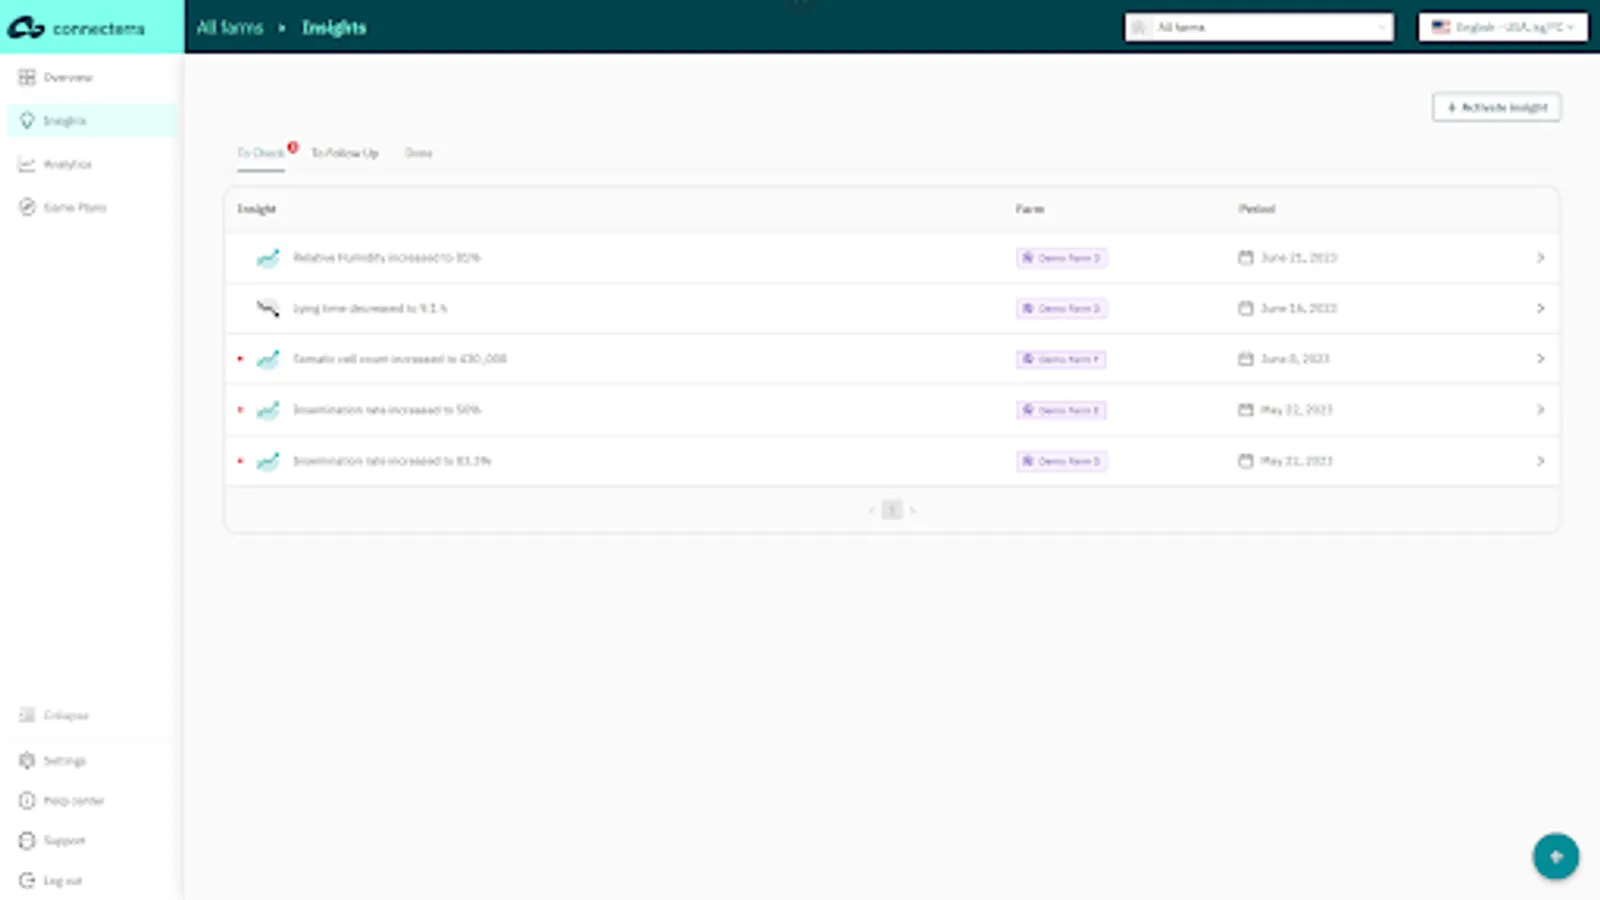The image size is (1600, 900).
Task: Open the English language dropdown
Action: point(1503,27)
